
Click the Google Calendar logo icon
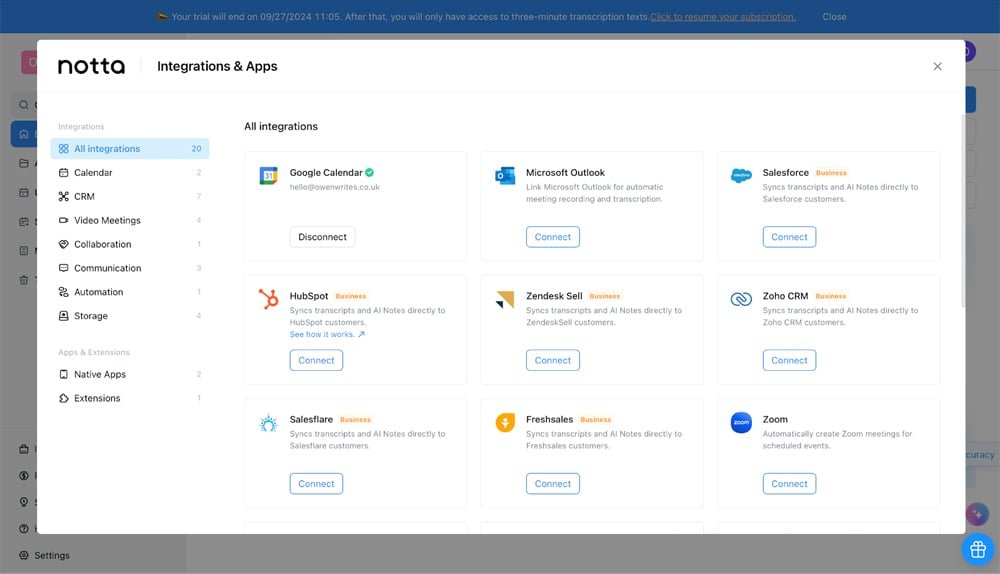pos(268,176)
